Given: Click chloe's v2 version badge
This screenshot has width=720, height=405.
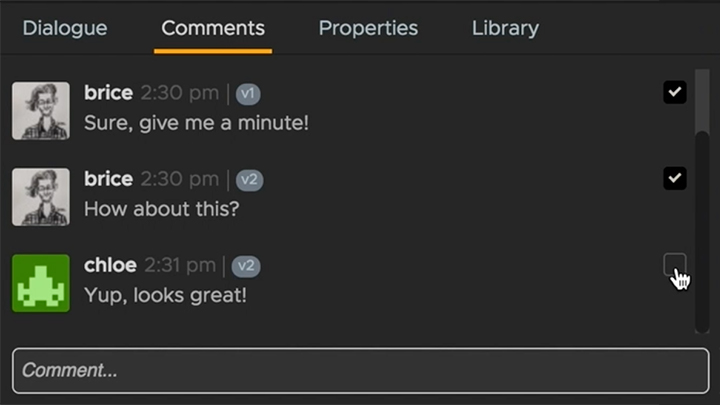Looking at the screenshot, I should [246, 266].
